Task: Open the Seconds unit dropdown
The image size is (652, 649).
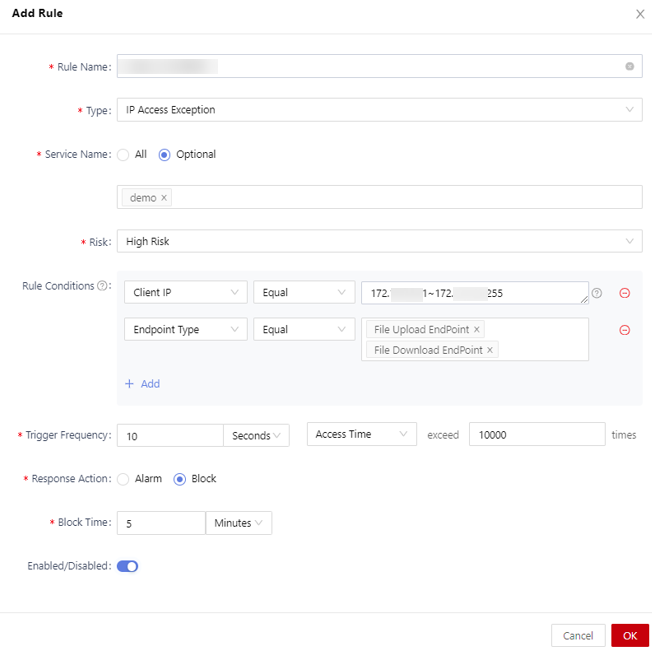Action: pos(256,436)
